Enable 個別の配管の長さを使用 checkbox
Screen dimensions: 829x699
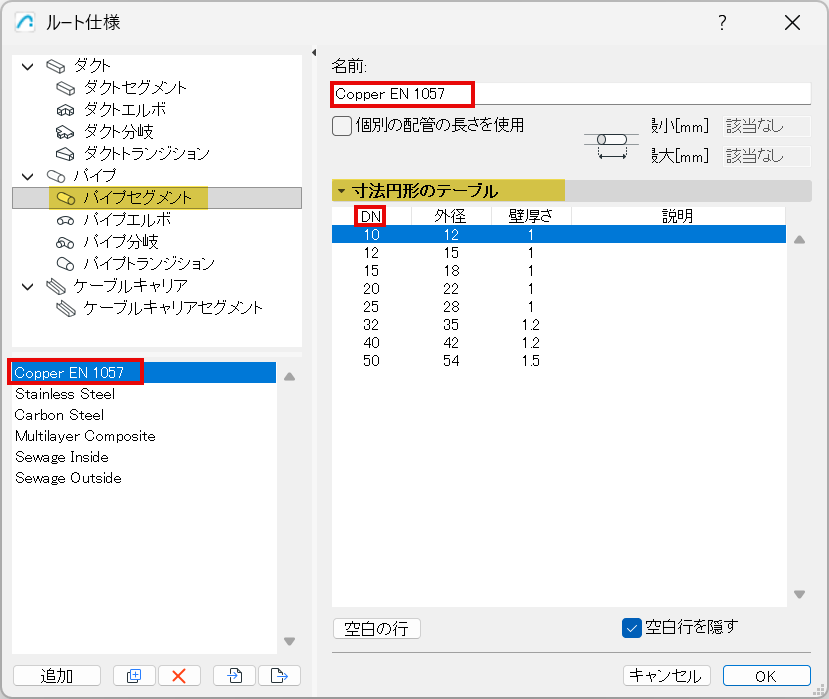point(342,126)
